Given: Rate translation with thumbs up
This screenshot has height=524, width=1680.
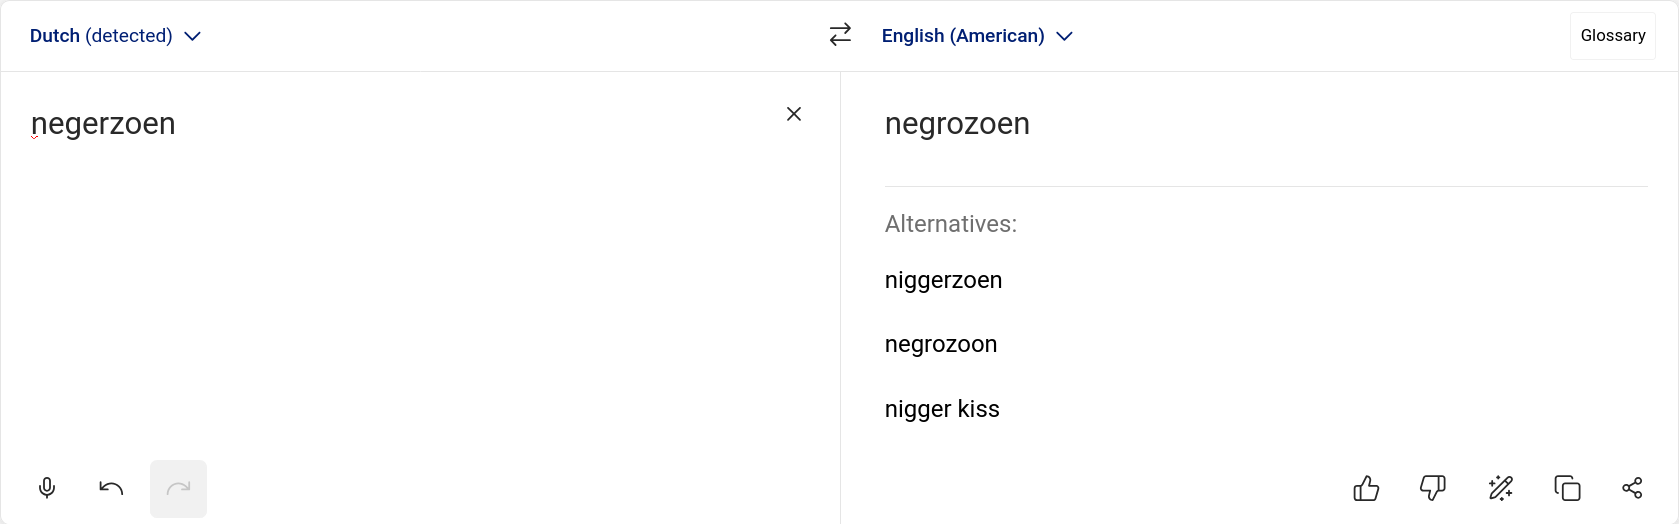Looking at the screenshot, I should (1366, 488).
